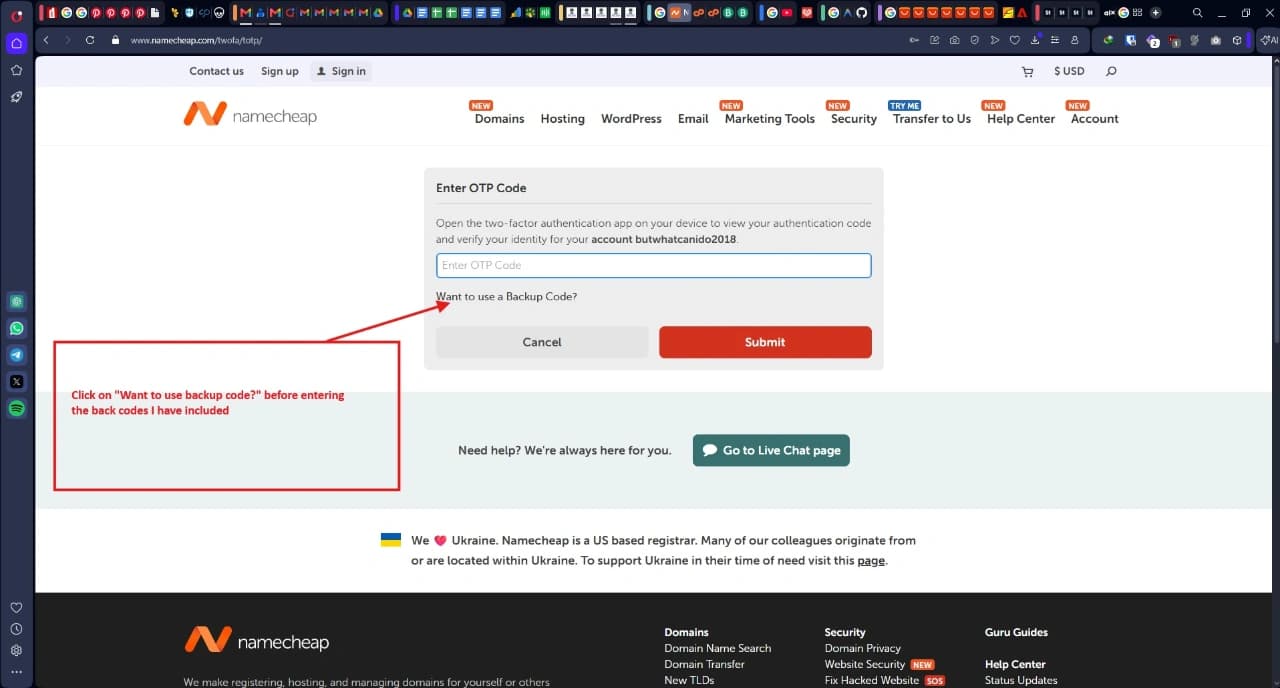This screenshot has height=688, width=1280.
Task: Click the sidebar rocket icon
Action: coord(17,97)
